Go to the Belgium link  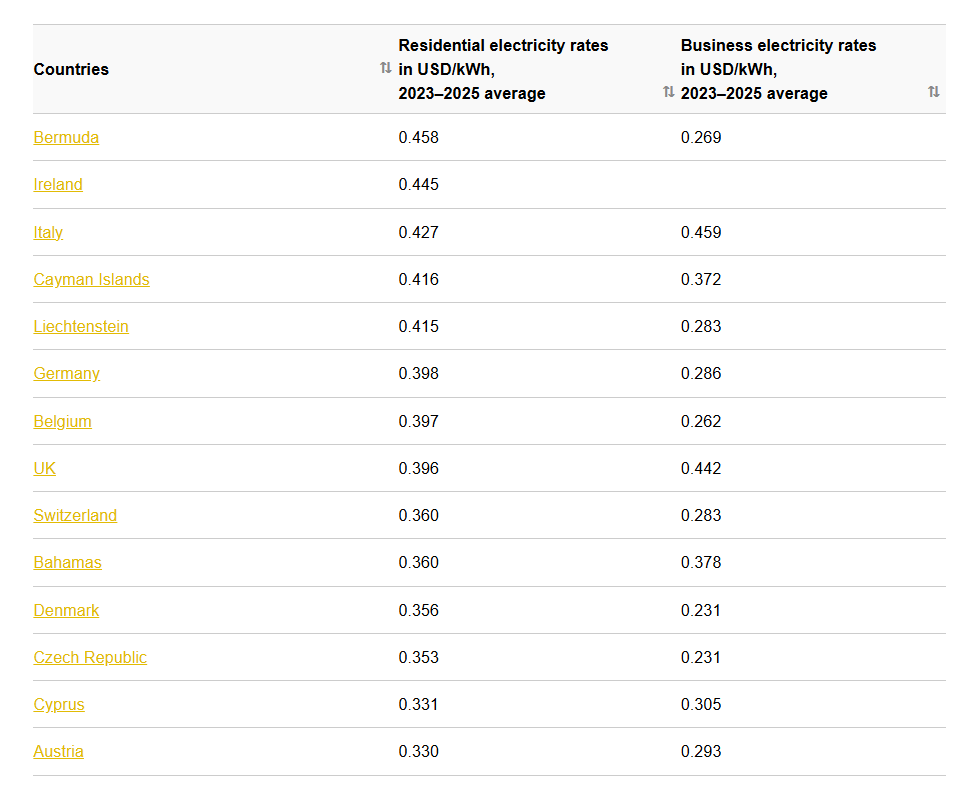(x=62, y=421)
